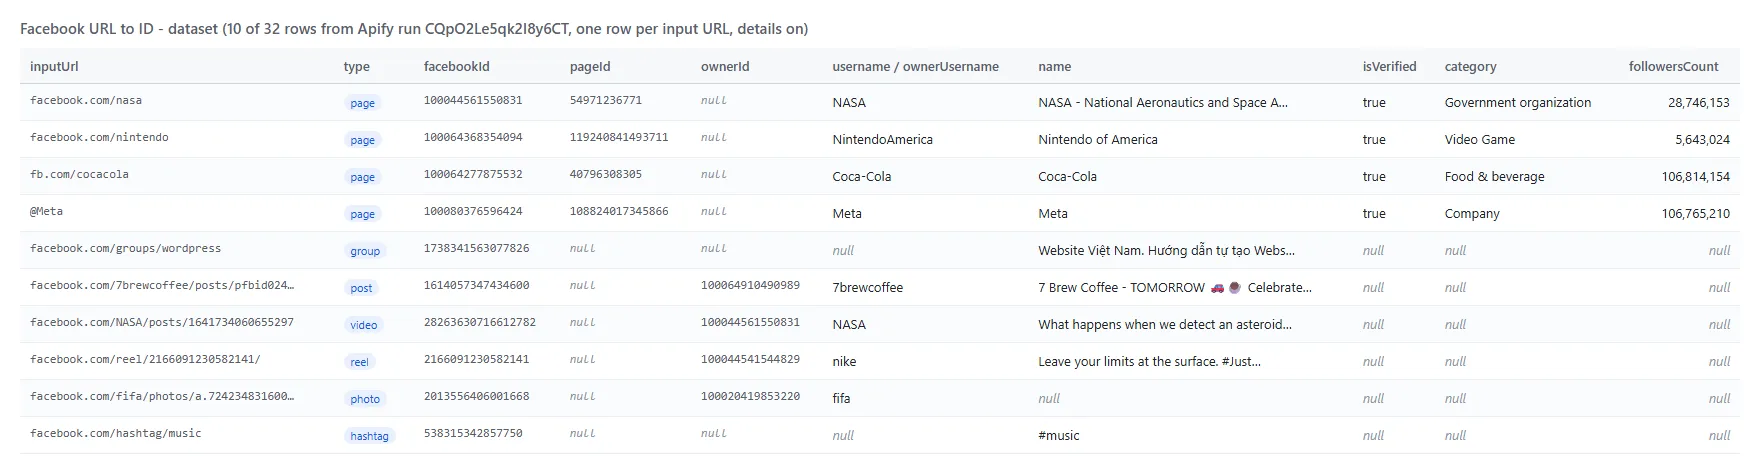Click the page badge in the cocacola row
The height and width of the screenshot is (472, 1760).
tap(362, 177)
